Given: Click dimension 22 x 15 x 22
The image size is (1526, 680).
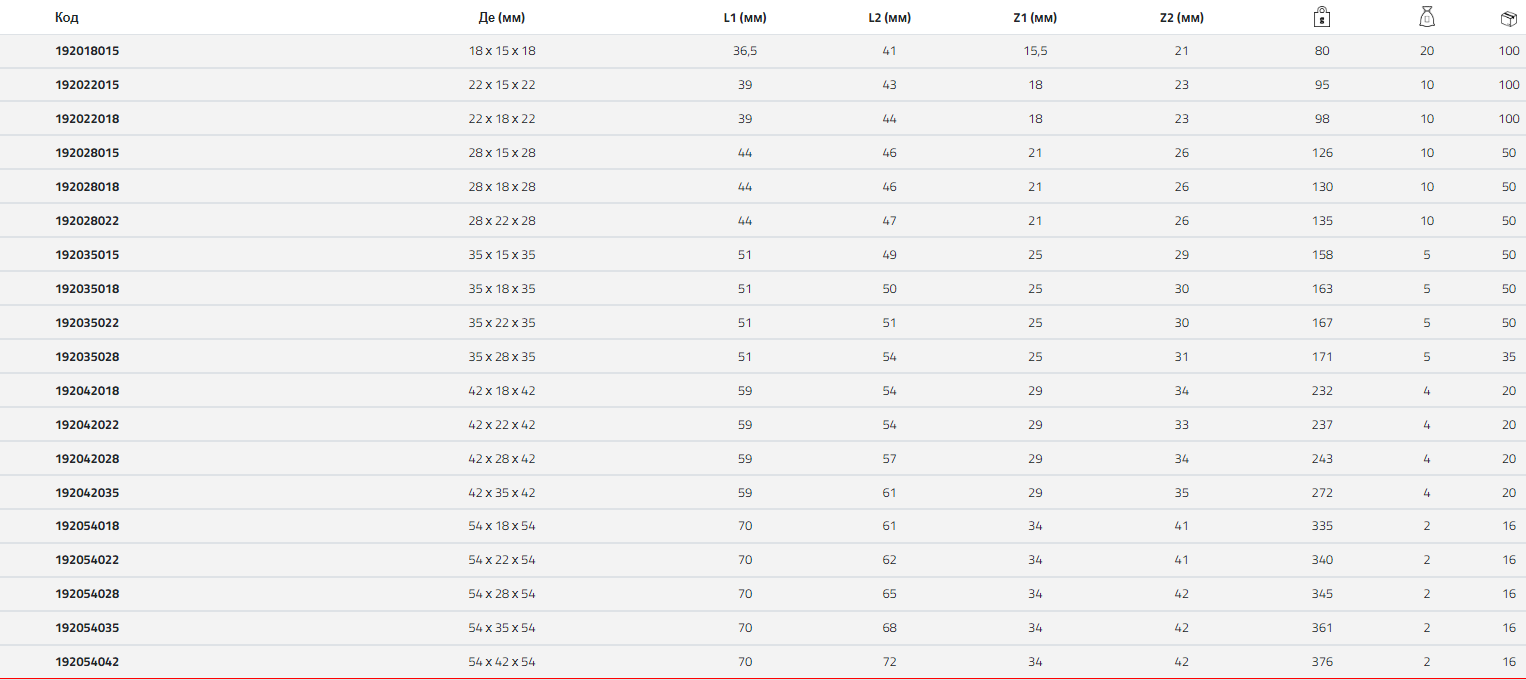Looking at the screenshot, I should tap(502, 85).
